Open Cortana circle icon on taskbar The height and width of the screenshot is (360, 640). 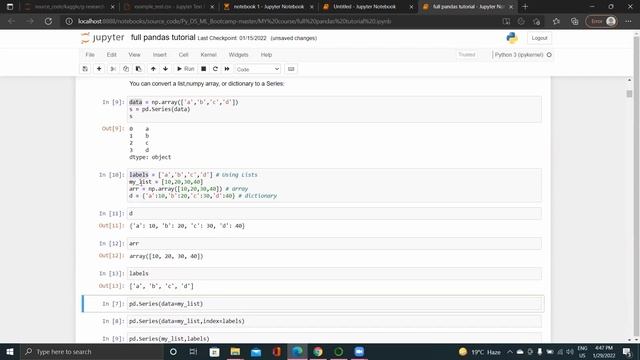tap(173, 351)
